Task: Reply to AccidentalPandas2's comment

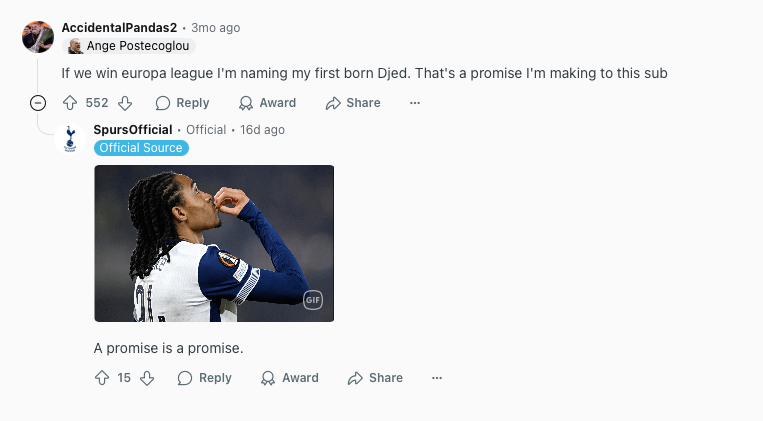Action: point(182,103)
